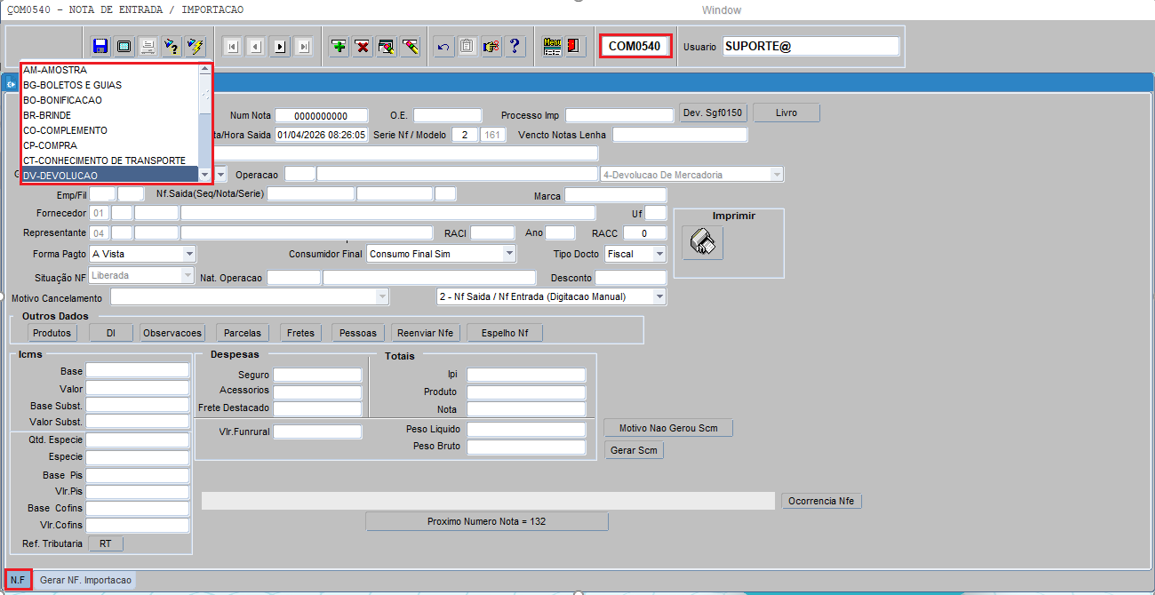The width and height of the screenshot is (1155, 595).
Task: Click the Ocorrencia Nfe button
Action: (821, 501)
